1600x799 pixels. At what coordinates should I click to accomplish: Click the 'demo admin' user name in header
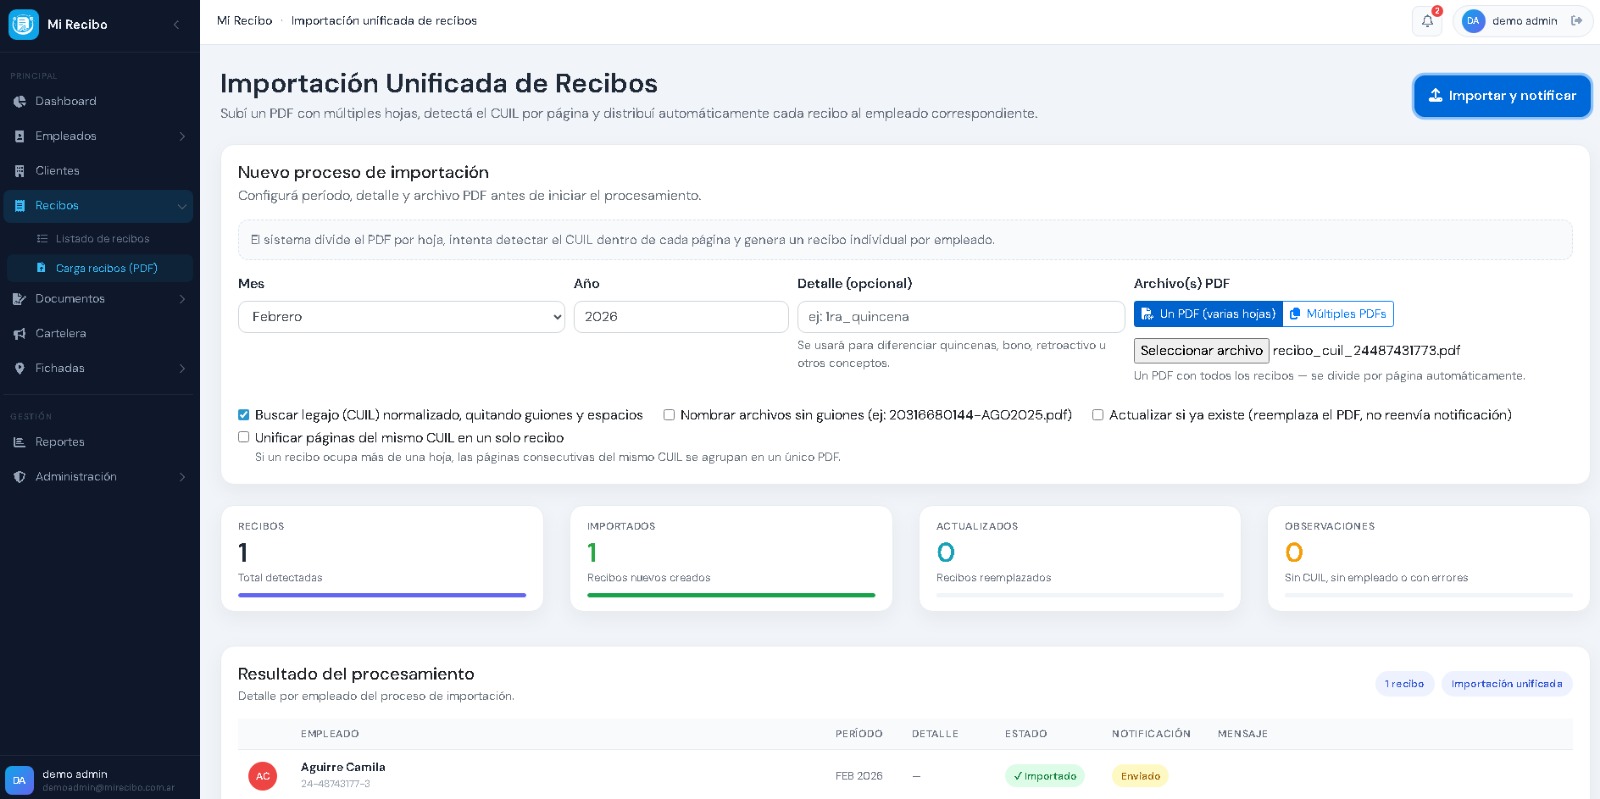[x=1525, y=21]
